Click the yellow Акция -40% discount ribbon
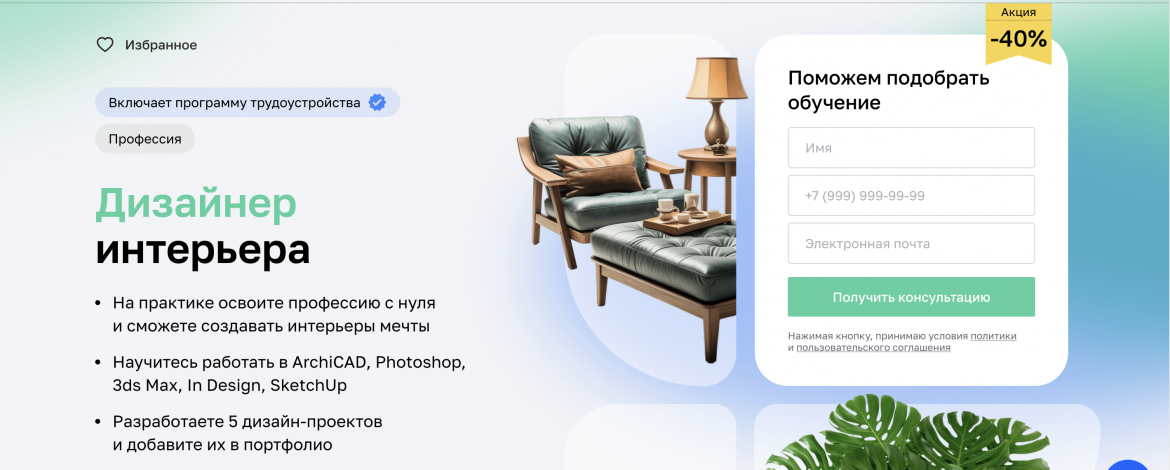The height and width of the screenshot is (470, 1170). click(1019, 32)
